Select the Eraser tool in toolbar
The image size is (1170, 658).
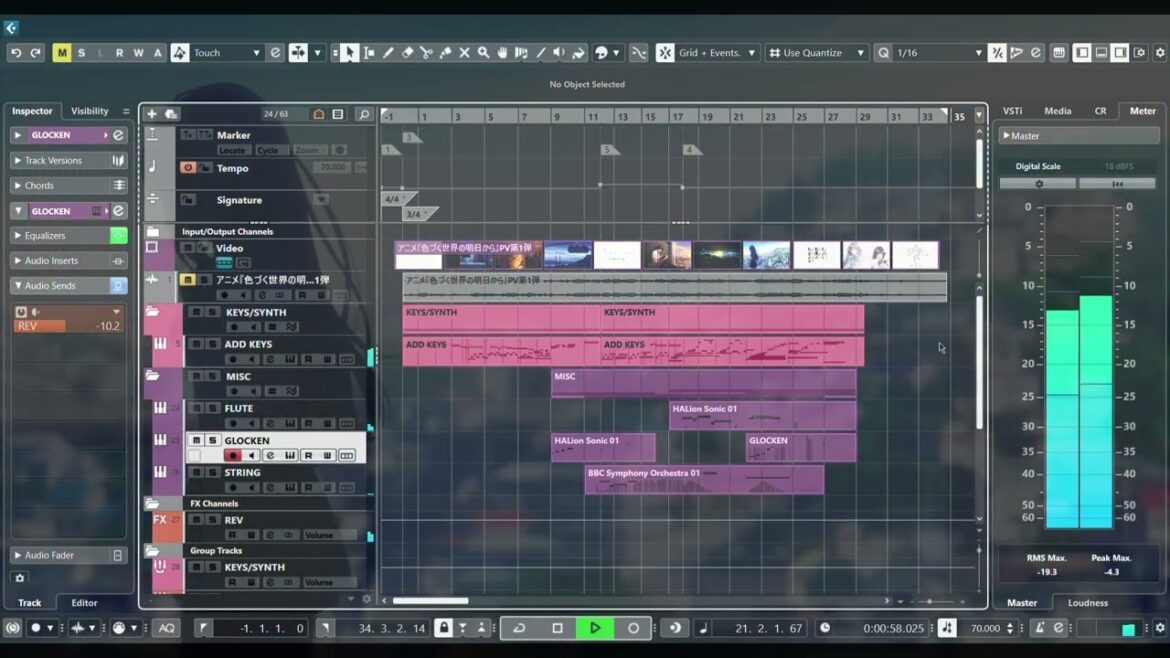click(407, 53)
